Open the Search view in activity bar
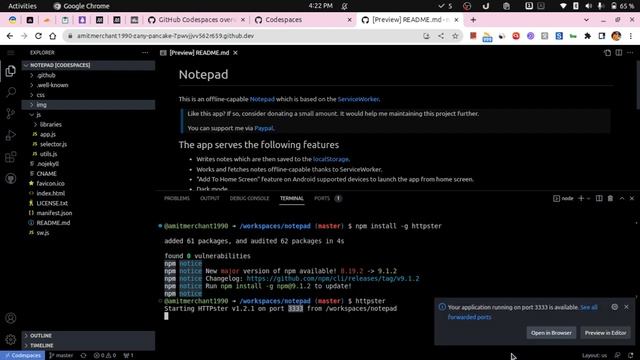This screenshot has width=640, height=360. coord(11,92)
